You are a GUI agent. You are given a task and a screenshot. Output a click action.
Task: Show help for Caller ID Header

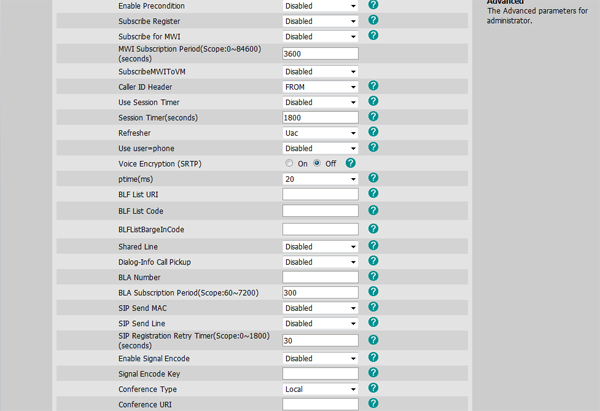tap(373, 86)
